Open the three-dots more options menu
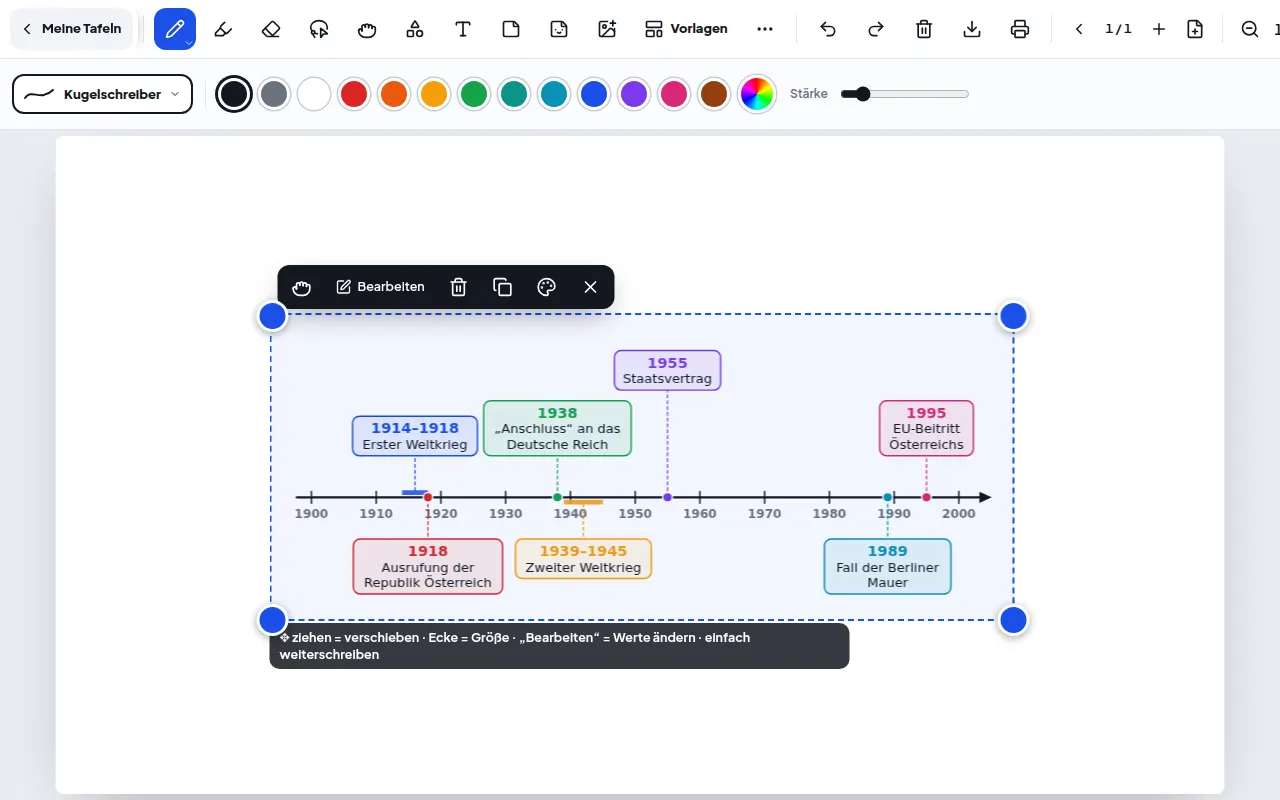The width and height of the screenshot is (1280, 800). (x=765, y=29)
